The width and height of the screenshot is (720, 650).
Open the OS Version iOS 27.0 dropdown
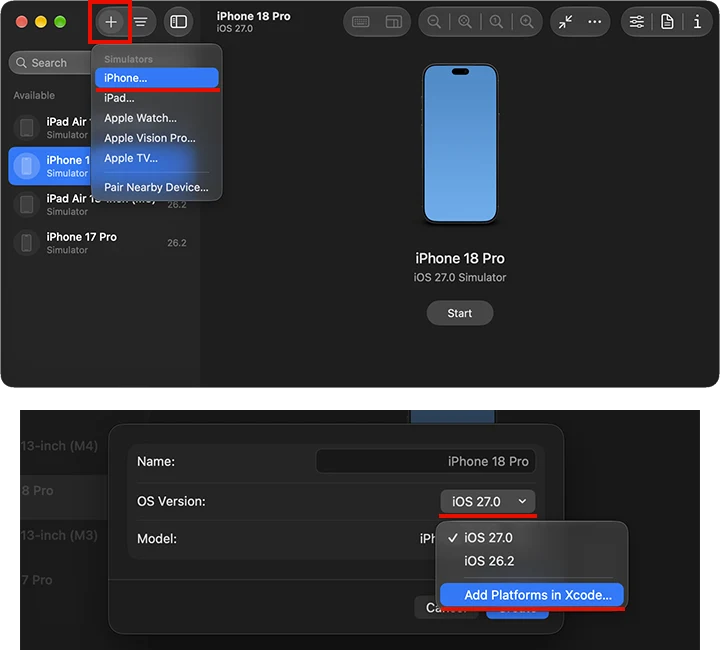[488, 502]
